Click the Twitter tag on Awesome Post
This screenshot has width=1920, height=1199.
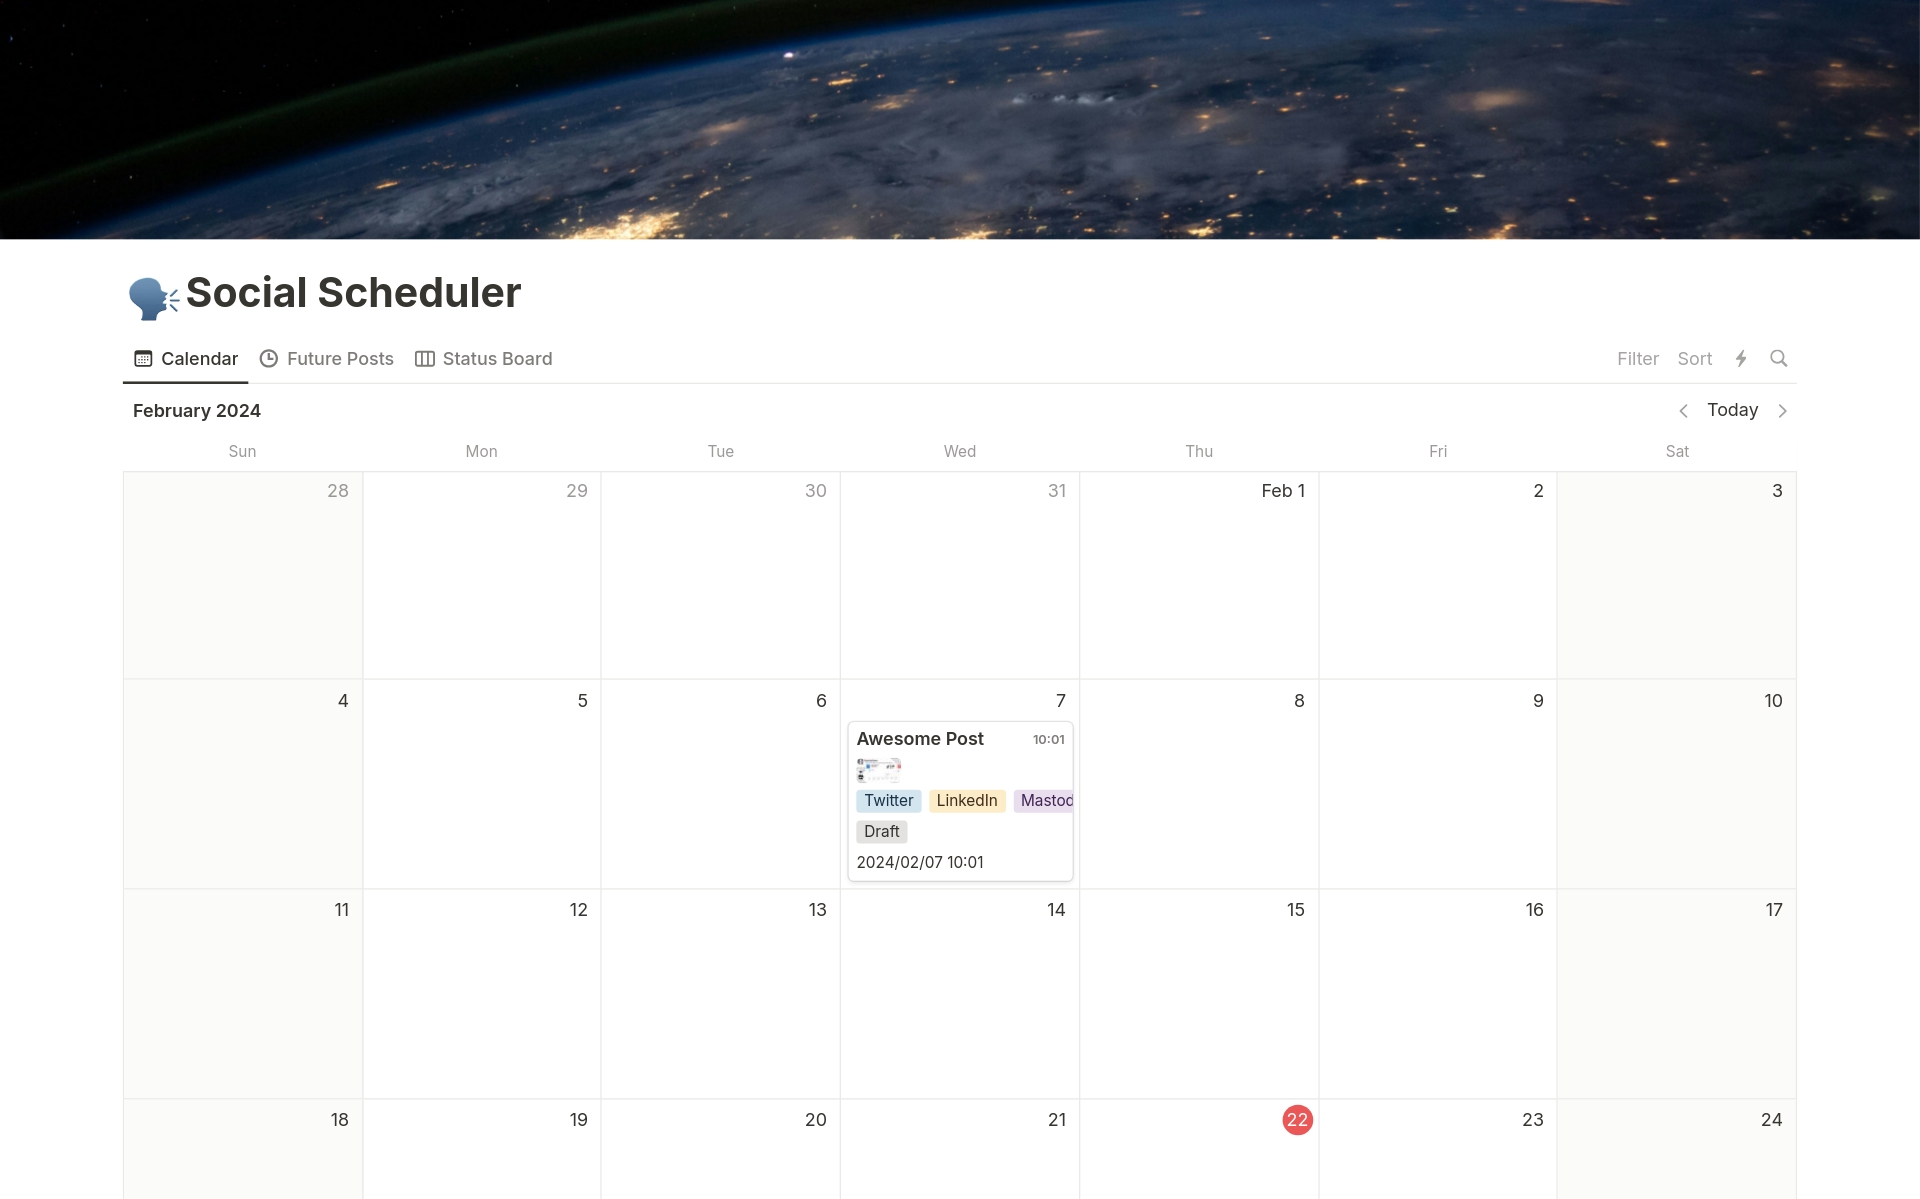885,800
